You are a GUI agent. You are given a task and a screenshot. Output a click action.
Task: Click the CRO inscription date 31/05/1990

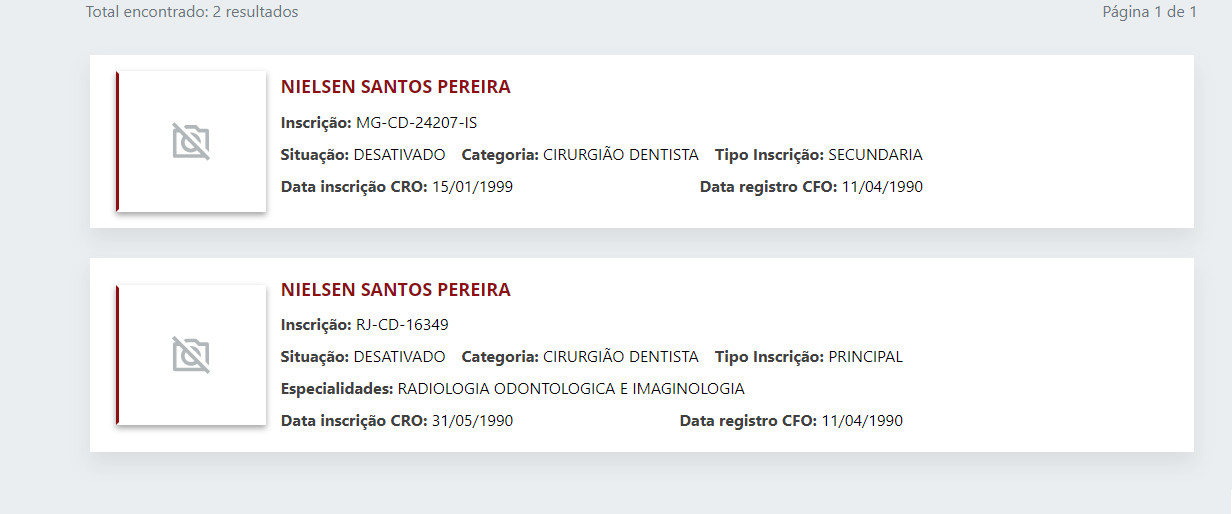tap(472, 421)
